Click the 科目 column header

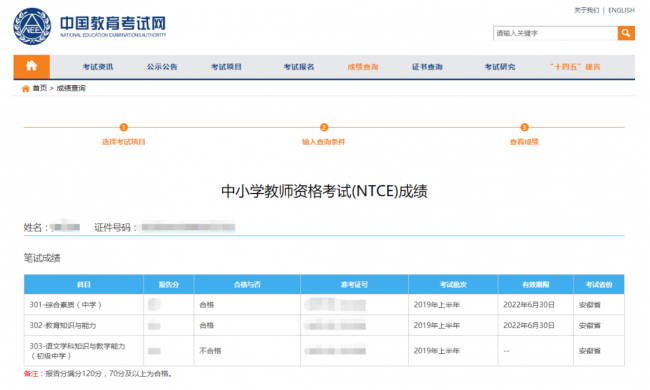(x=84, y=285)
